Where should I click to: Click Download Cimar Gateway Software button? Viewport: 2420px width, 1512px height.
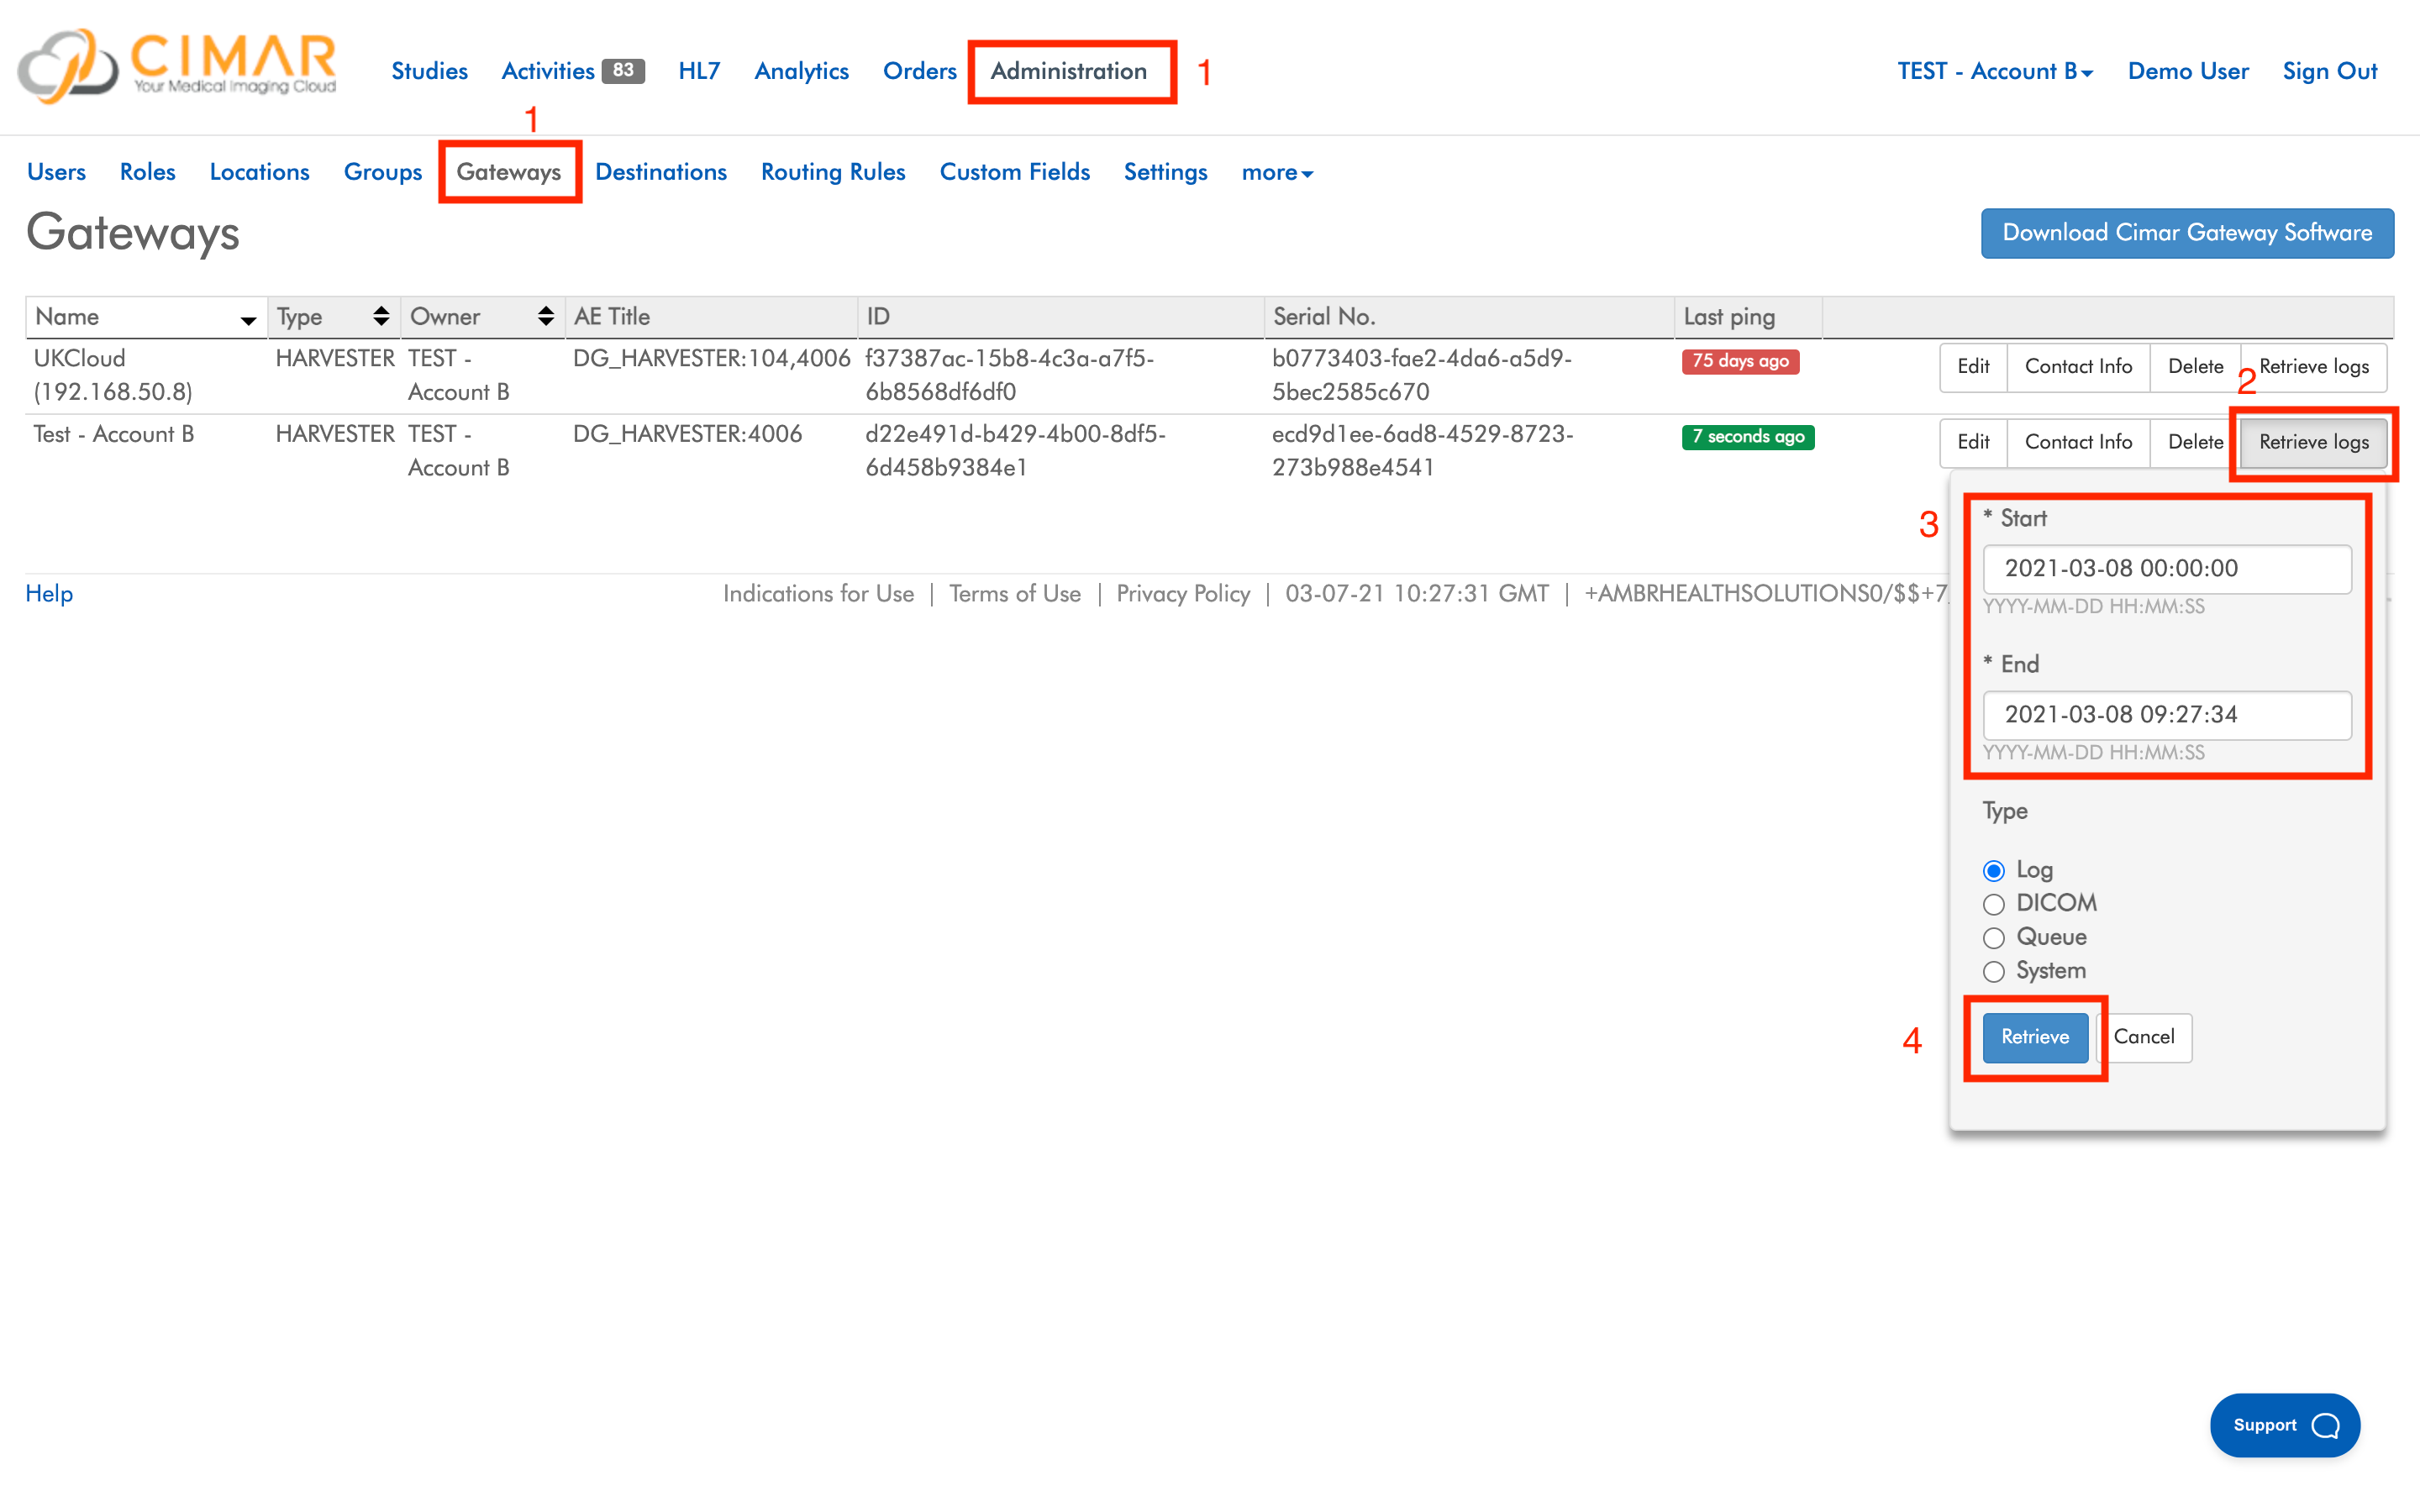click(x=2186, y=233)
